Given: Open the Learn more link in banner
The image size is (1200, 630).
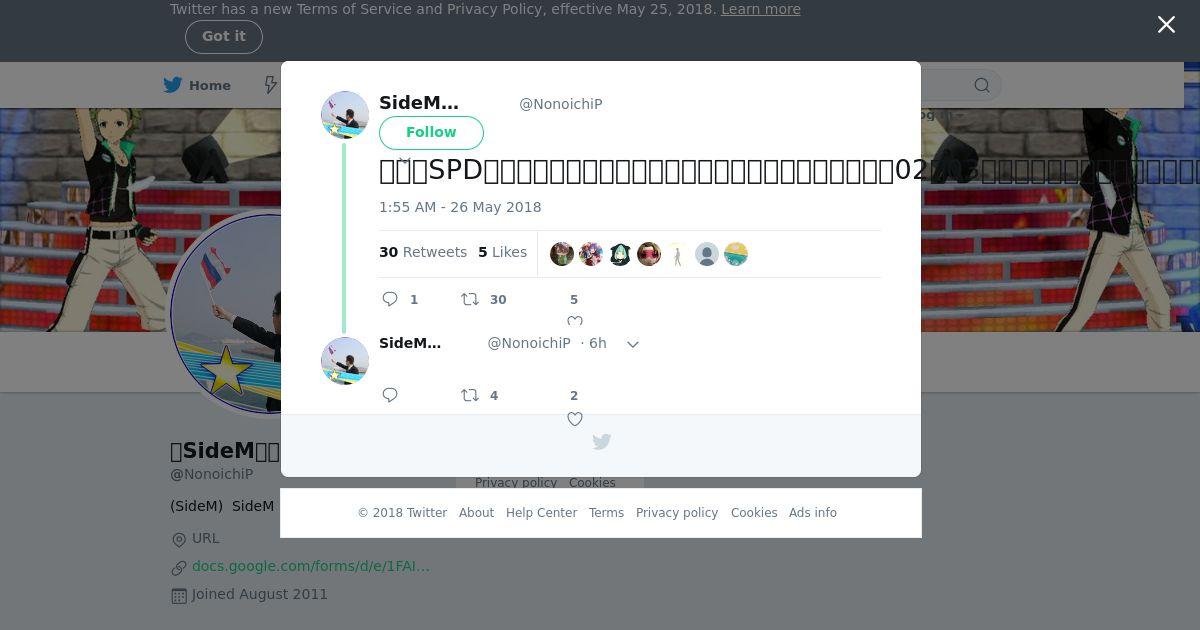Looking at the screenshot, I should point(761,9).
